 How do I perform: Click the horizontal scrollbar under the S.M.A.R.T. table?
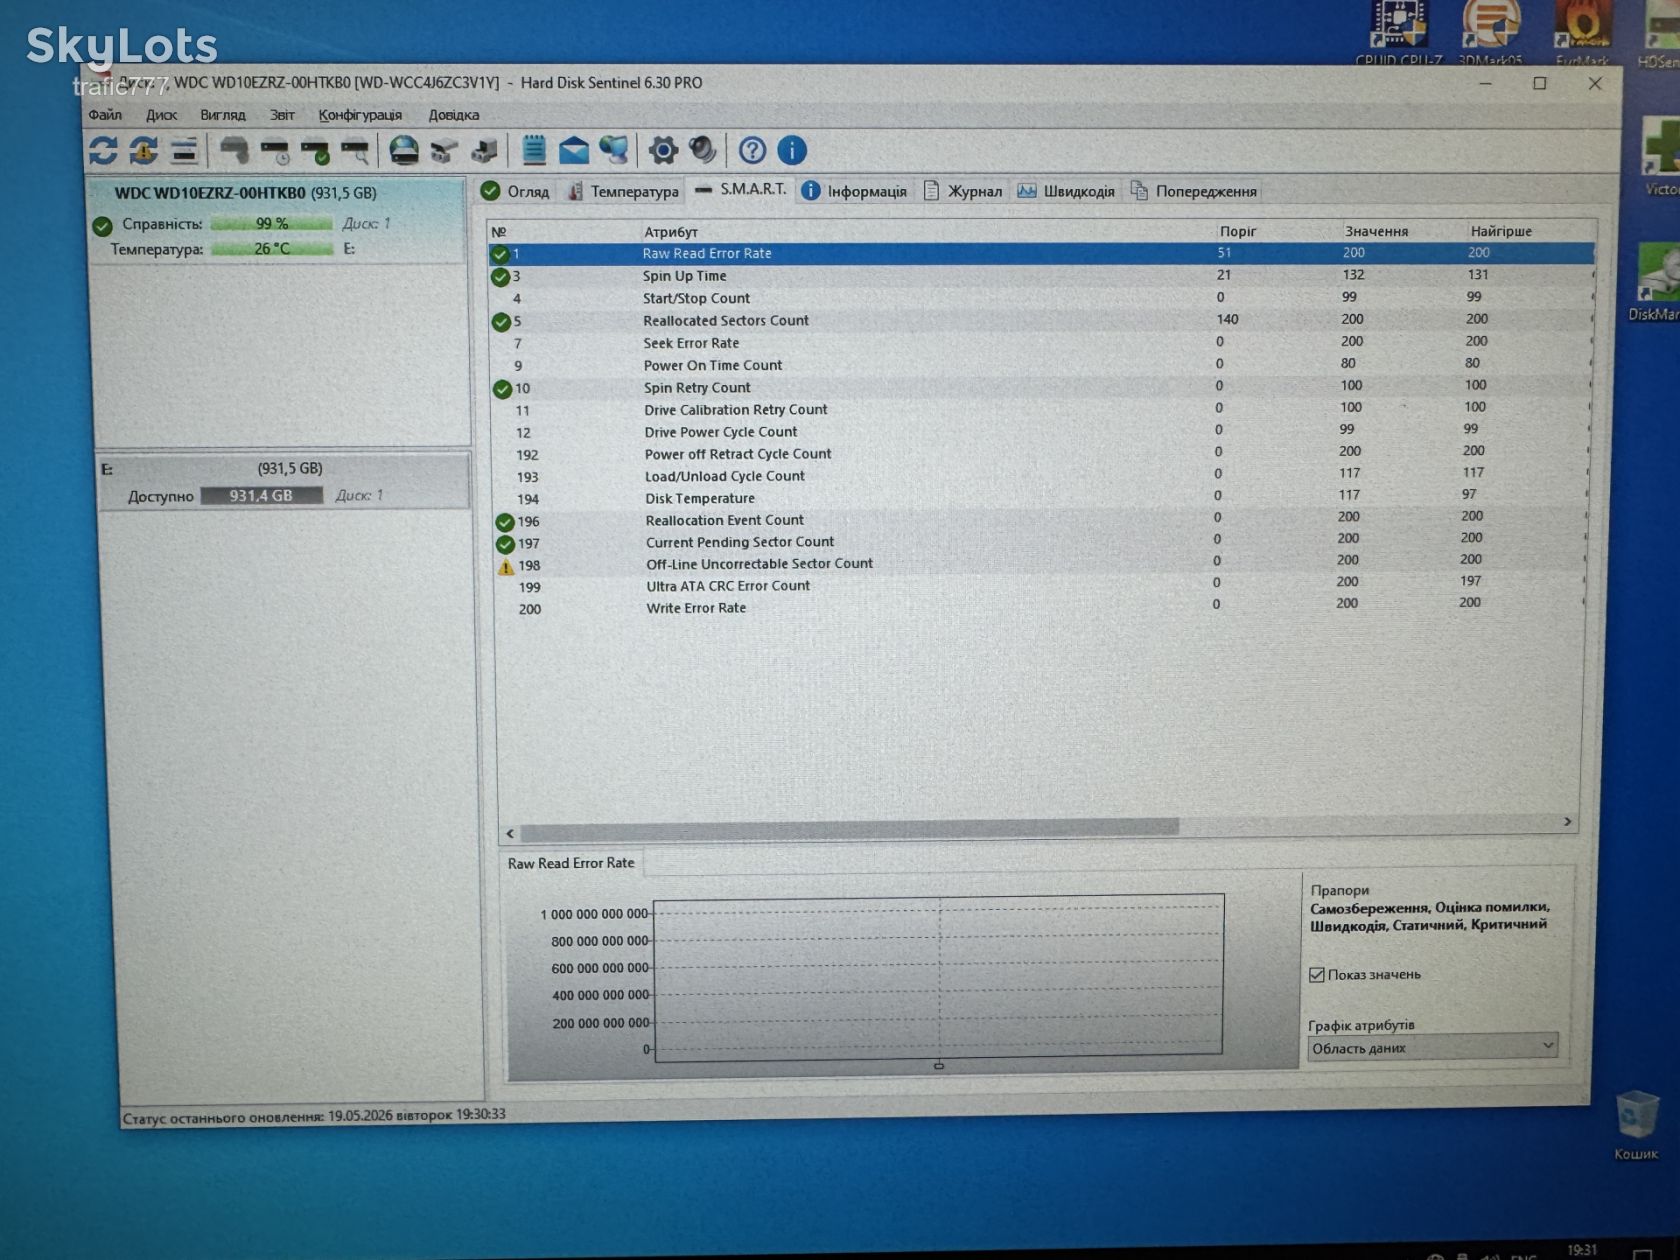tap(848, 829)
